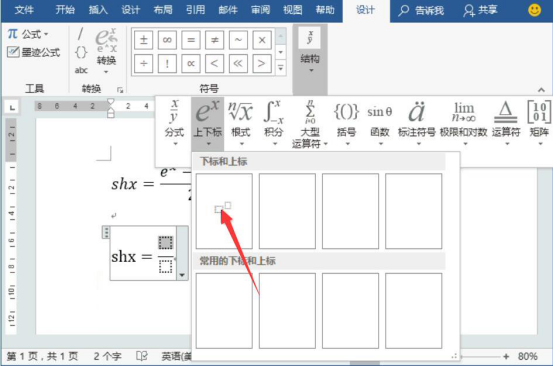
Task: Open the 矩阵 matrix menu
Action: (x=539, y=122)
